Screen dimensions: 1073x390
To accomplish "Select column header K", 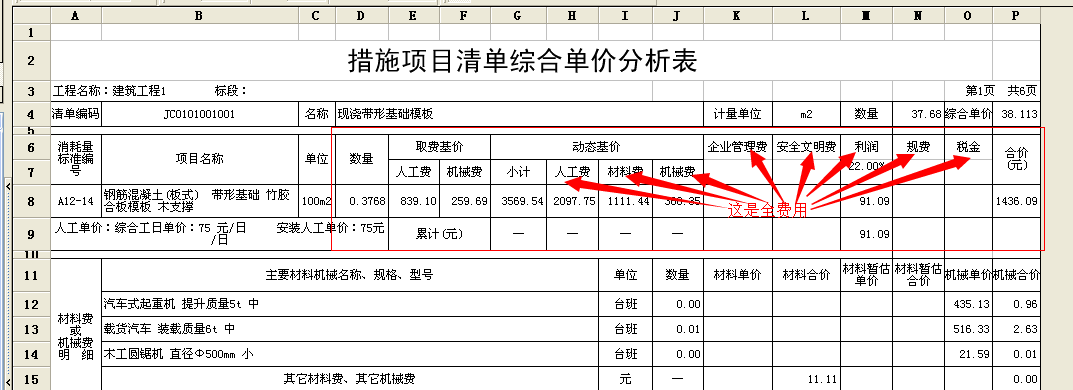I will point(738,16).
